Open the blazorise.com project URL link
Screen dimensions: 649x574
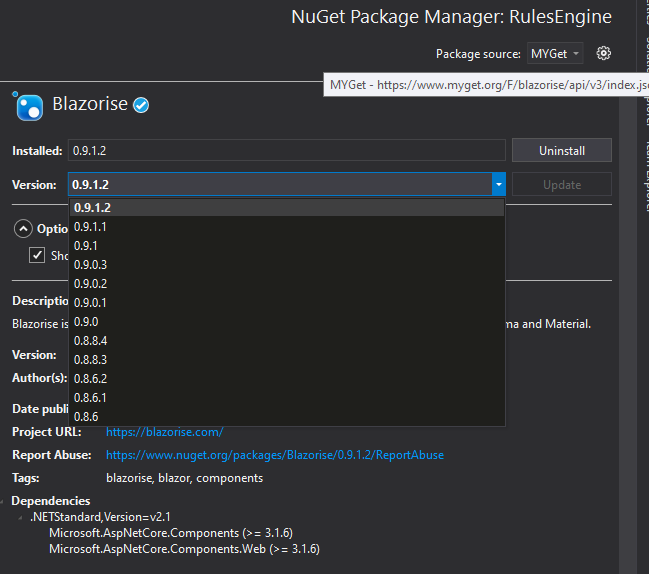pyautogui.click(x=165, y=432)
